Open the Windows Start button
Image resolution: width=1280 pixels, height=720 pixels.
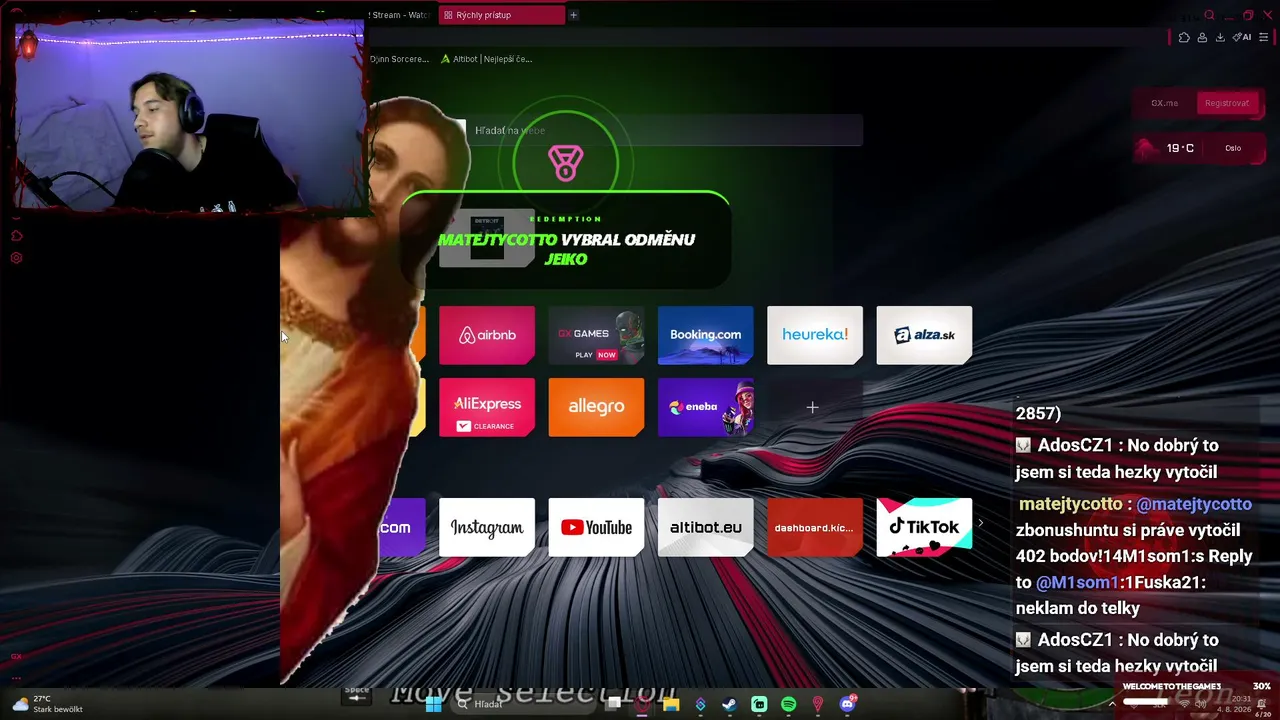[433, 704]
